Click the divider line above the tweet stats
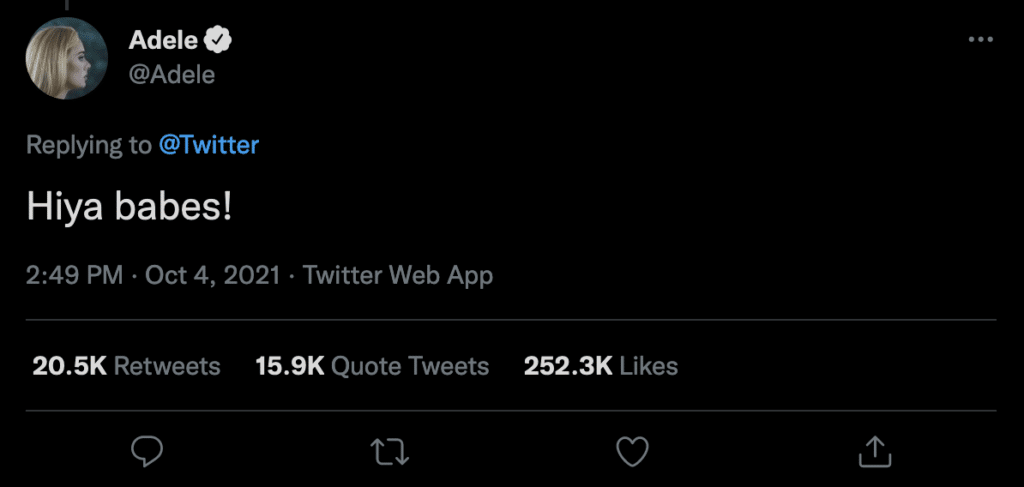Screen dimensions: 1024x487 [512, 320]
